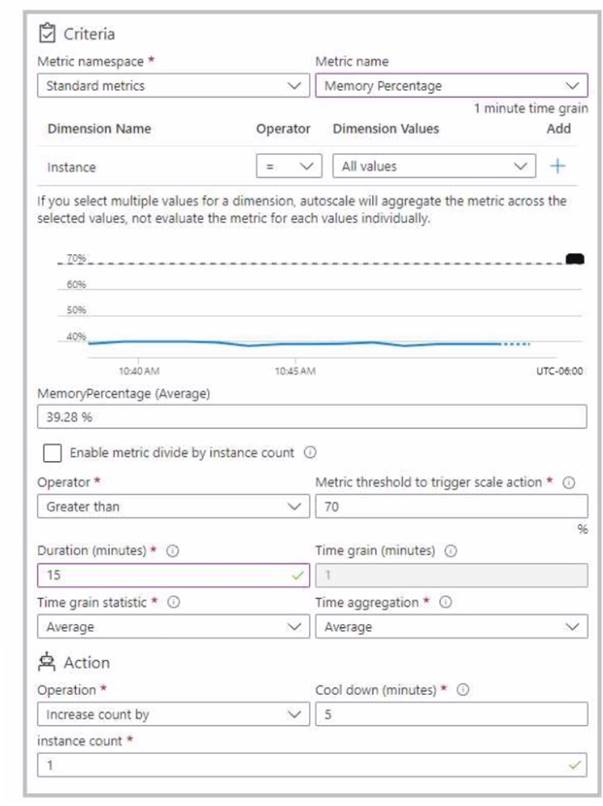Click info icon beside Time aggregation
603x806 pixels.
click(x=445, y=602)
